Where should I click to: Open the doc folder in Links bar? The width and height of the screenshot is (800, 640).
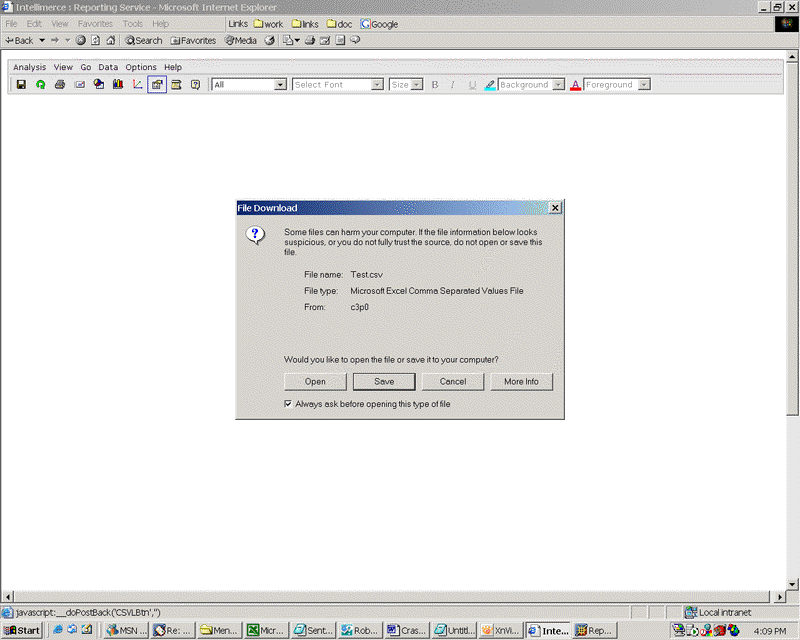point(339,24)
